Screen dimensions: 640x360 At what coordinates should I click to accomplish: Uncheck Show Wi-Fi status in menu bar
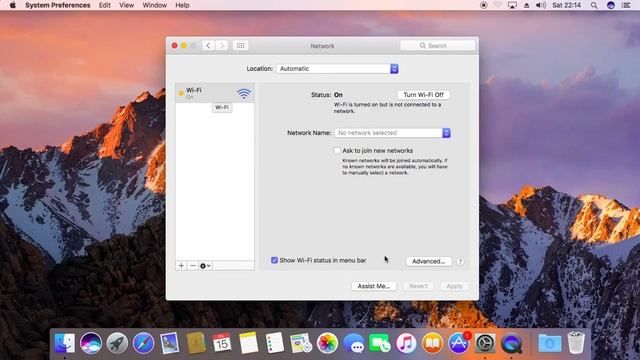tap(274, 260)
